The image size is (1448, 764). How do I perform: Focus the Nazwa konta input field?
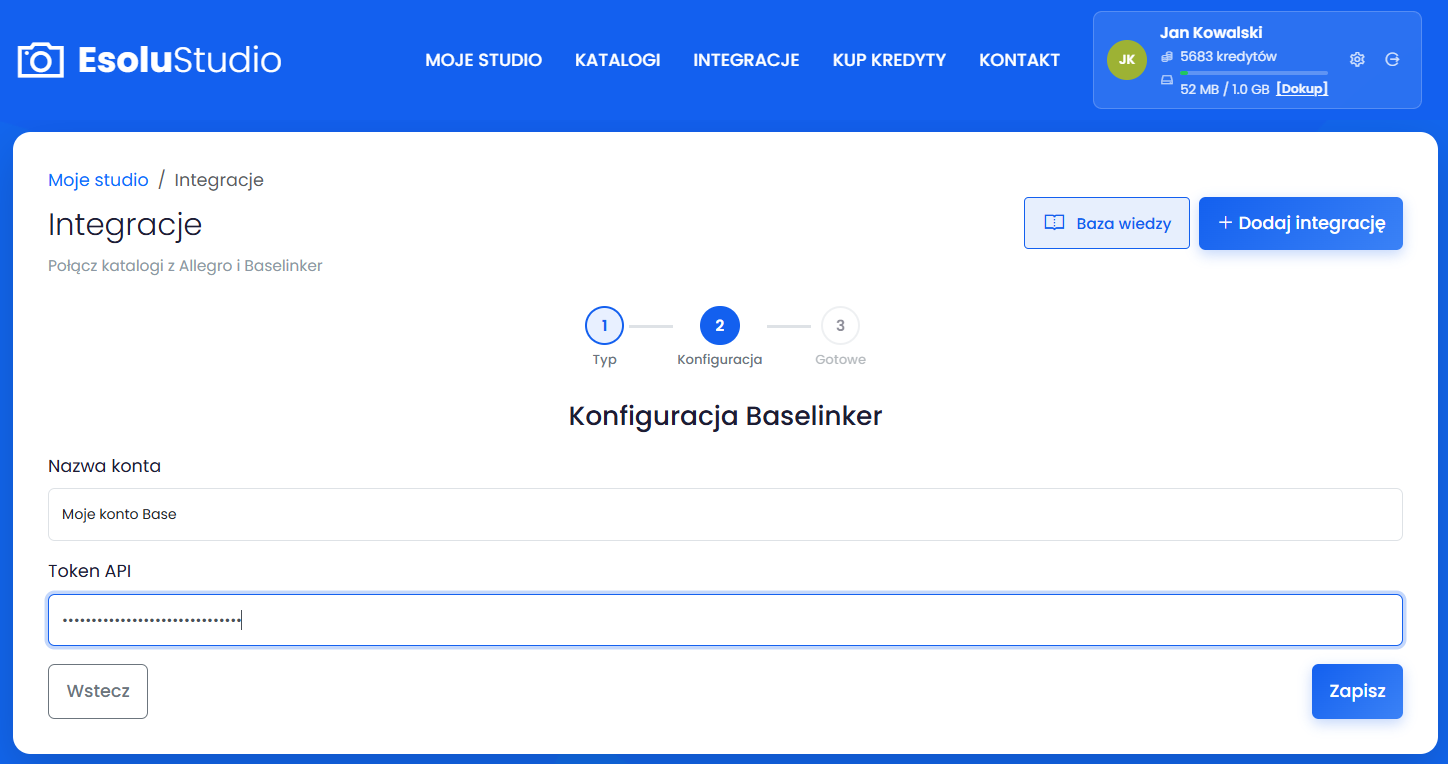coord(725,514)
